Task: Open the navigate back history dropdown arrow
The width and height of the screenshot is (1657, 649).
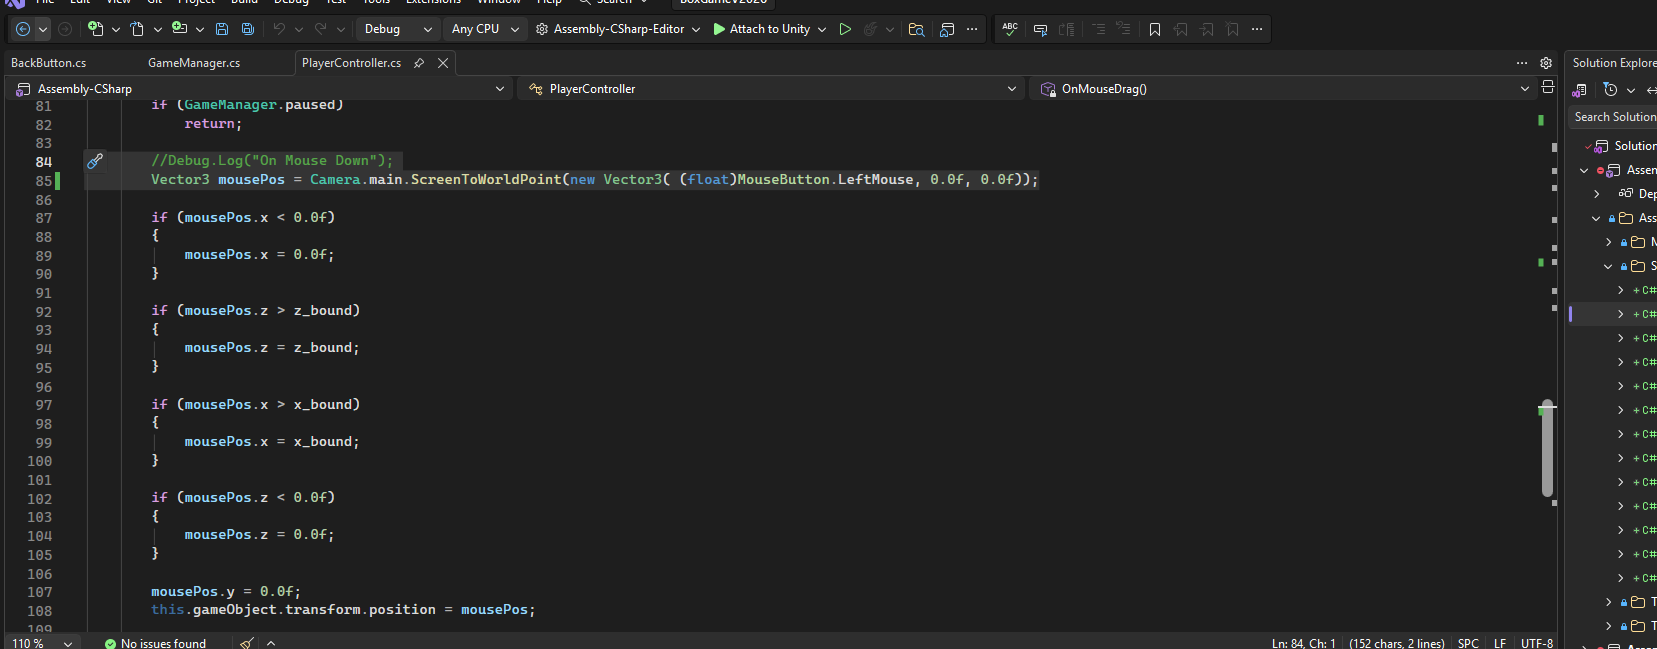Action: 43,29
